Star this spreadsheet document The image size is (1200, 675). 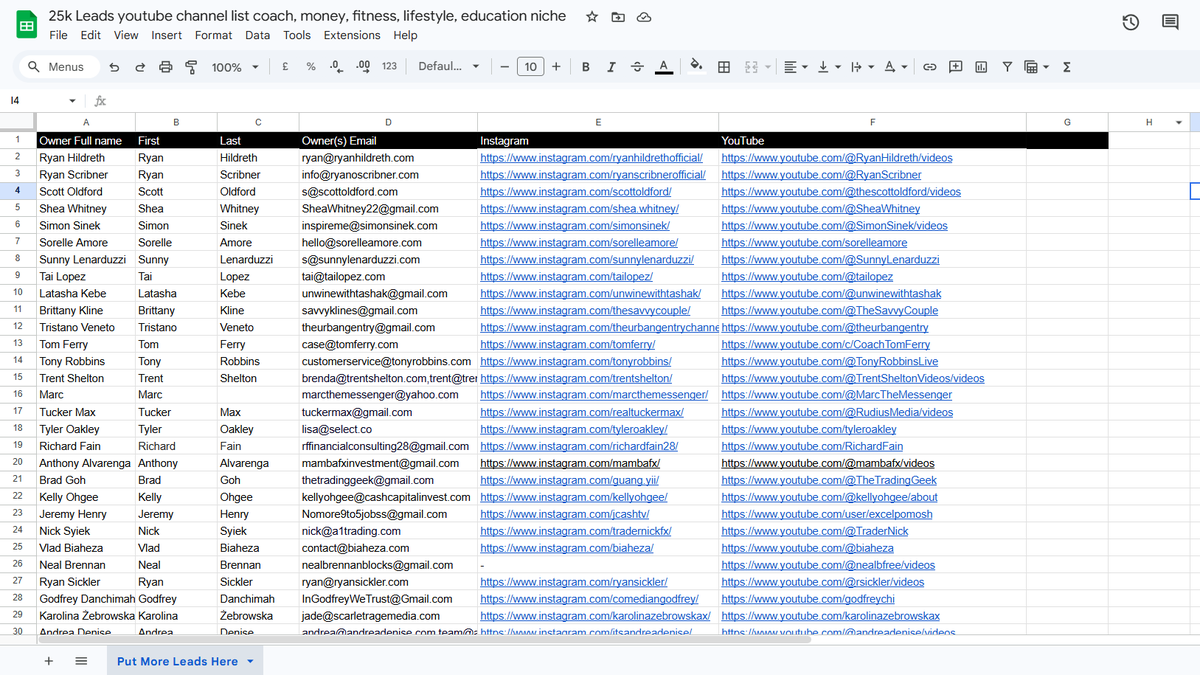coord(592,17)
